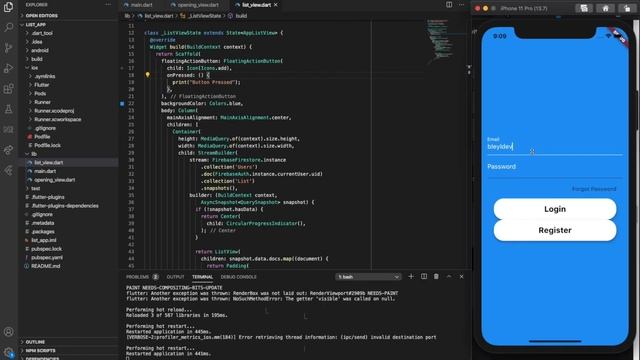Click the code minimap overview
The image size is (640, 360).
[440, 41]
